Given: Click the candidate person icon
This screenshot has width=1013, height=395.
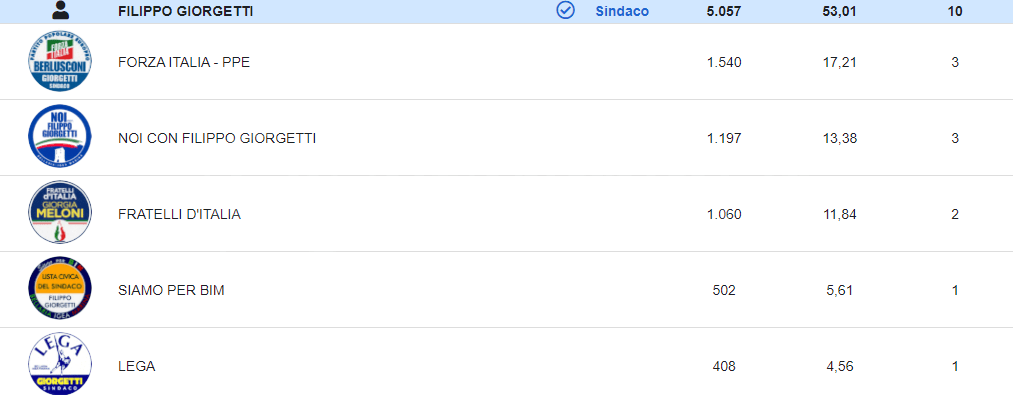Looking at the screenshot, I should [60, 10].
